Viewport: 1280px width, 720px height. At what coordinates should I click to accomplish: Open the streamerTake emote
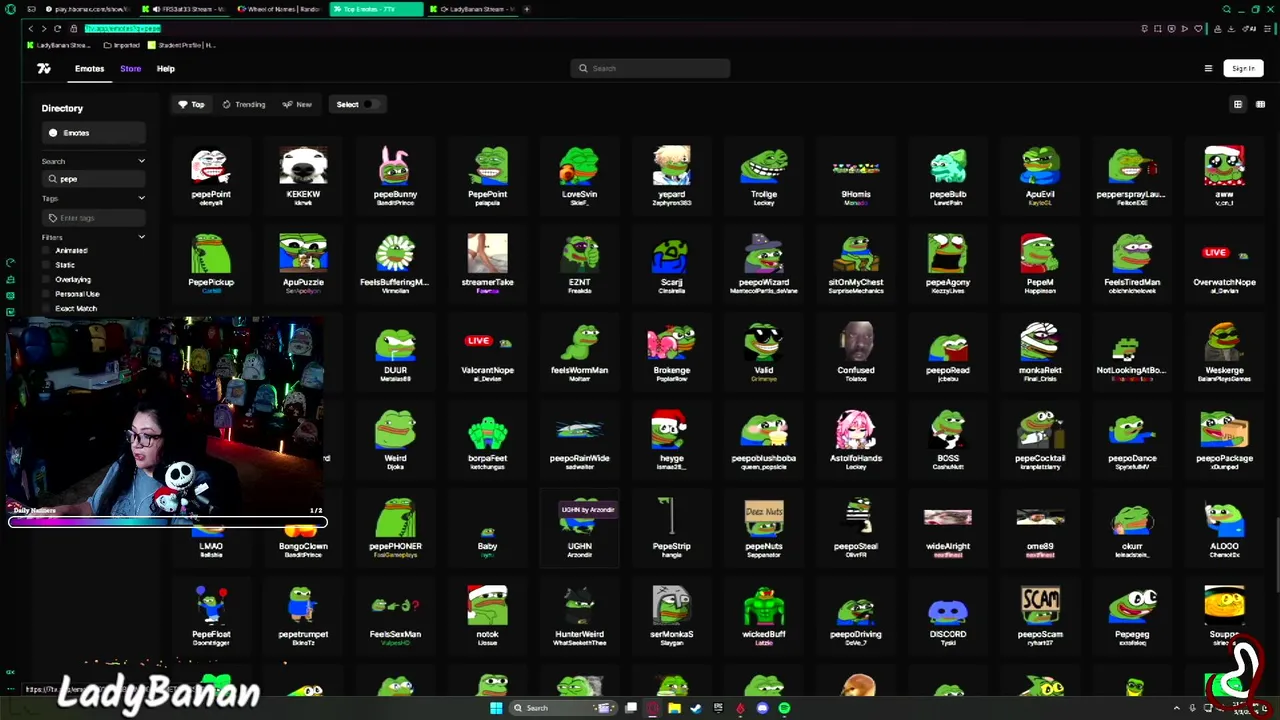(487, 264)
